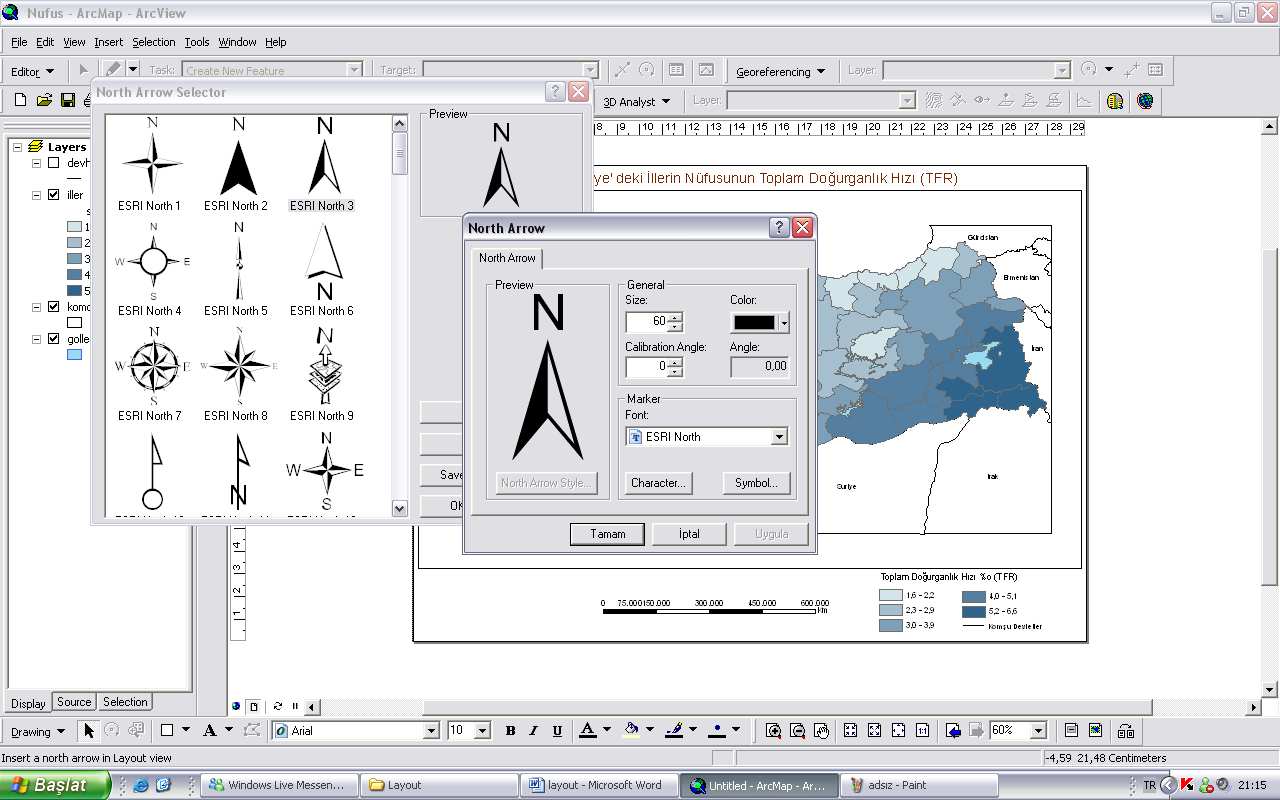Image resolution: width=1280 pixels, height=800 pixels.
Task: Click the Open folder icon in toolbar
Action: click(44, 100)
